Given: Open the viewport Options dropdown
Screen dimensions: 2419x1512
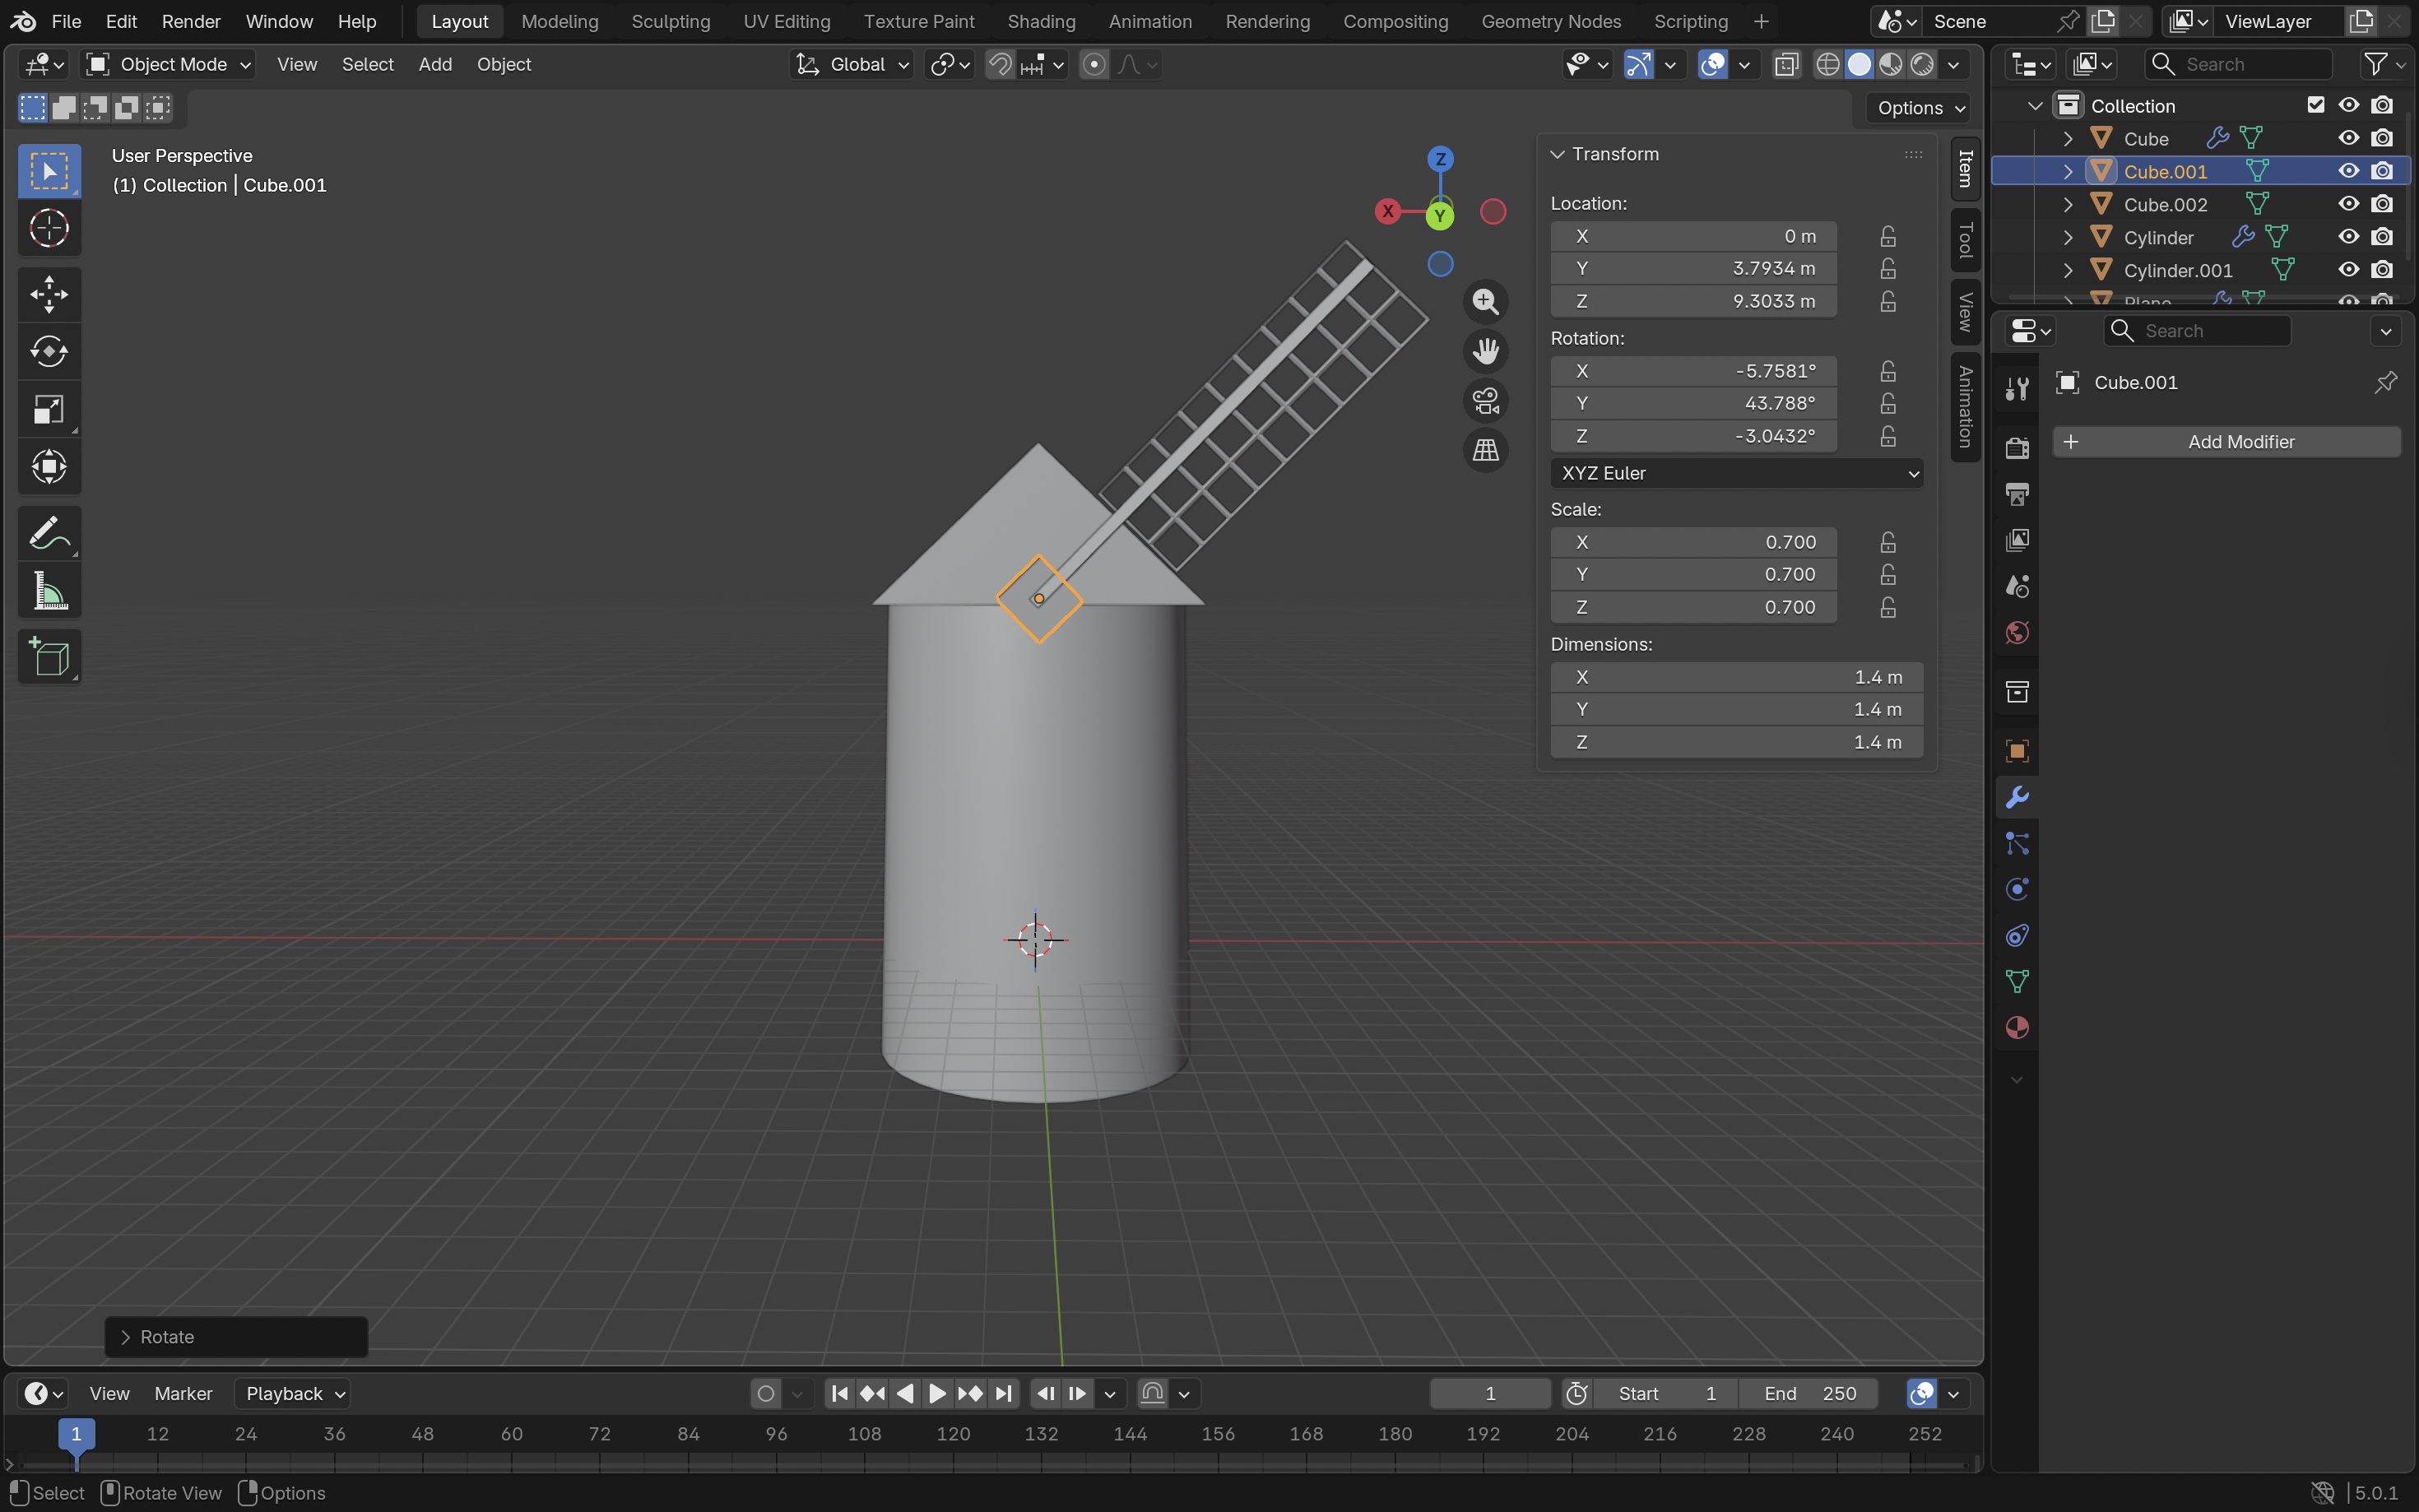Looking at the screenshot, I should (x=1917, y=108).
